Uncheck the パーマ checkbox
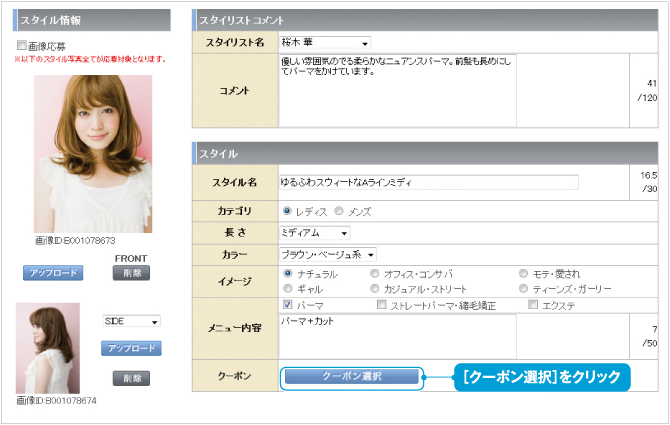The width and height of the screenshot is (670, 425). click(x=288, y=304)
